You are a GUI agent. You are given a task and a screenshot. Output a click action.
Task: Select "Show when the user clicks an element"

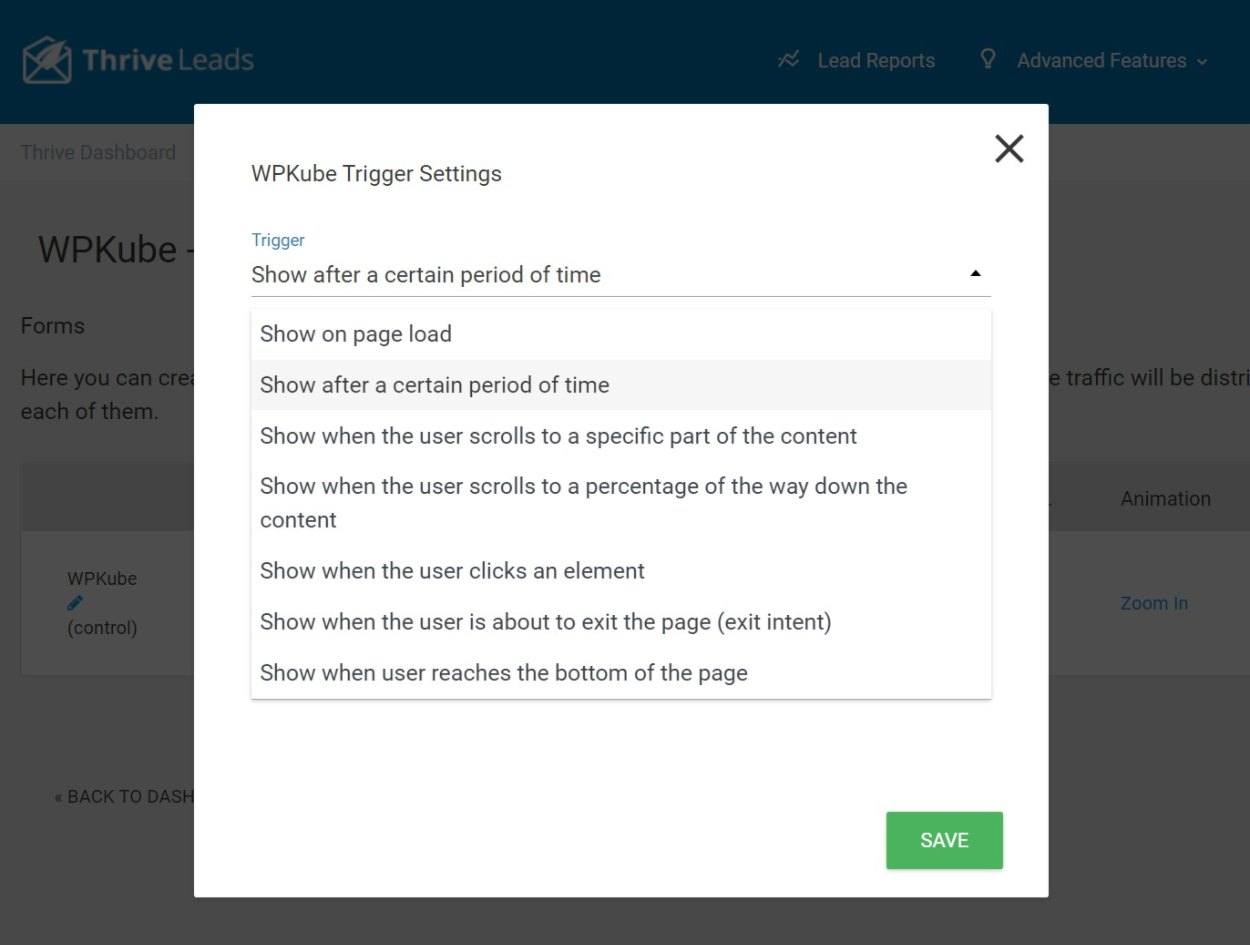621,571
